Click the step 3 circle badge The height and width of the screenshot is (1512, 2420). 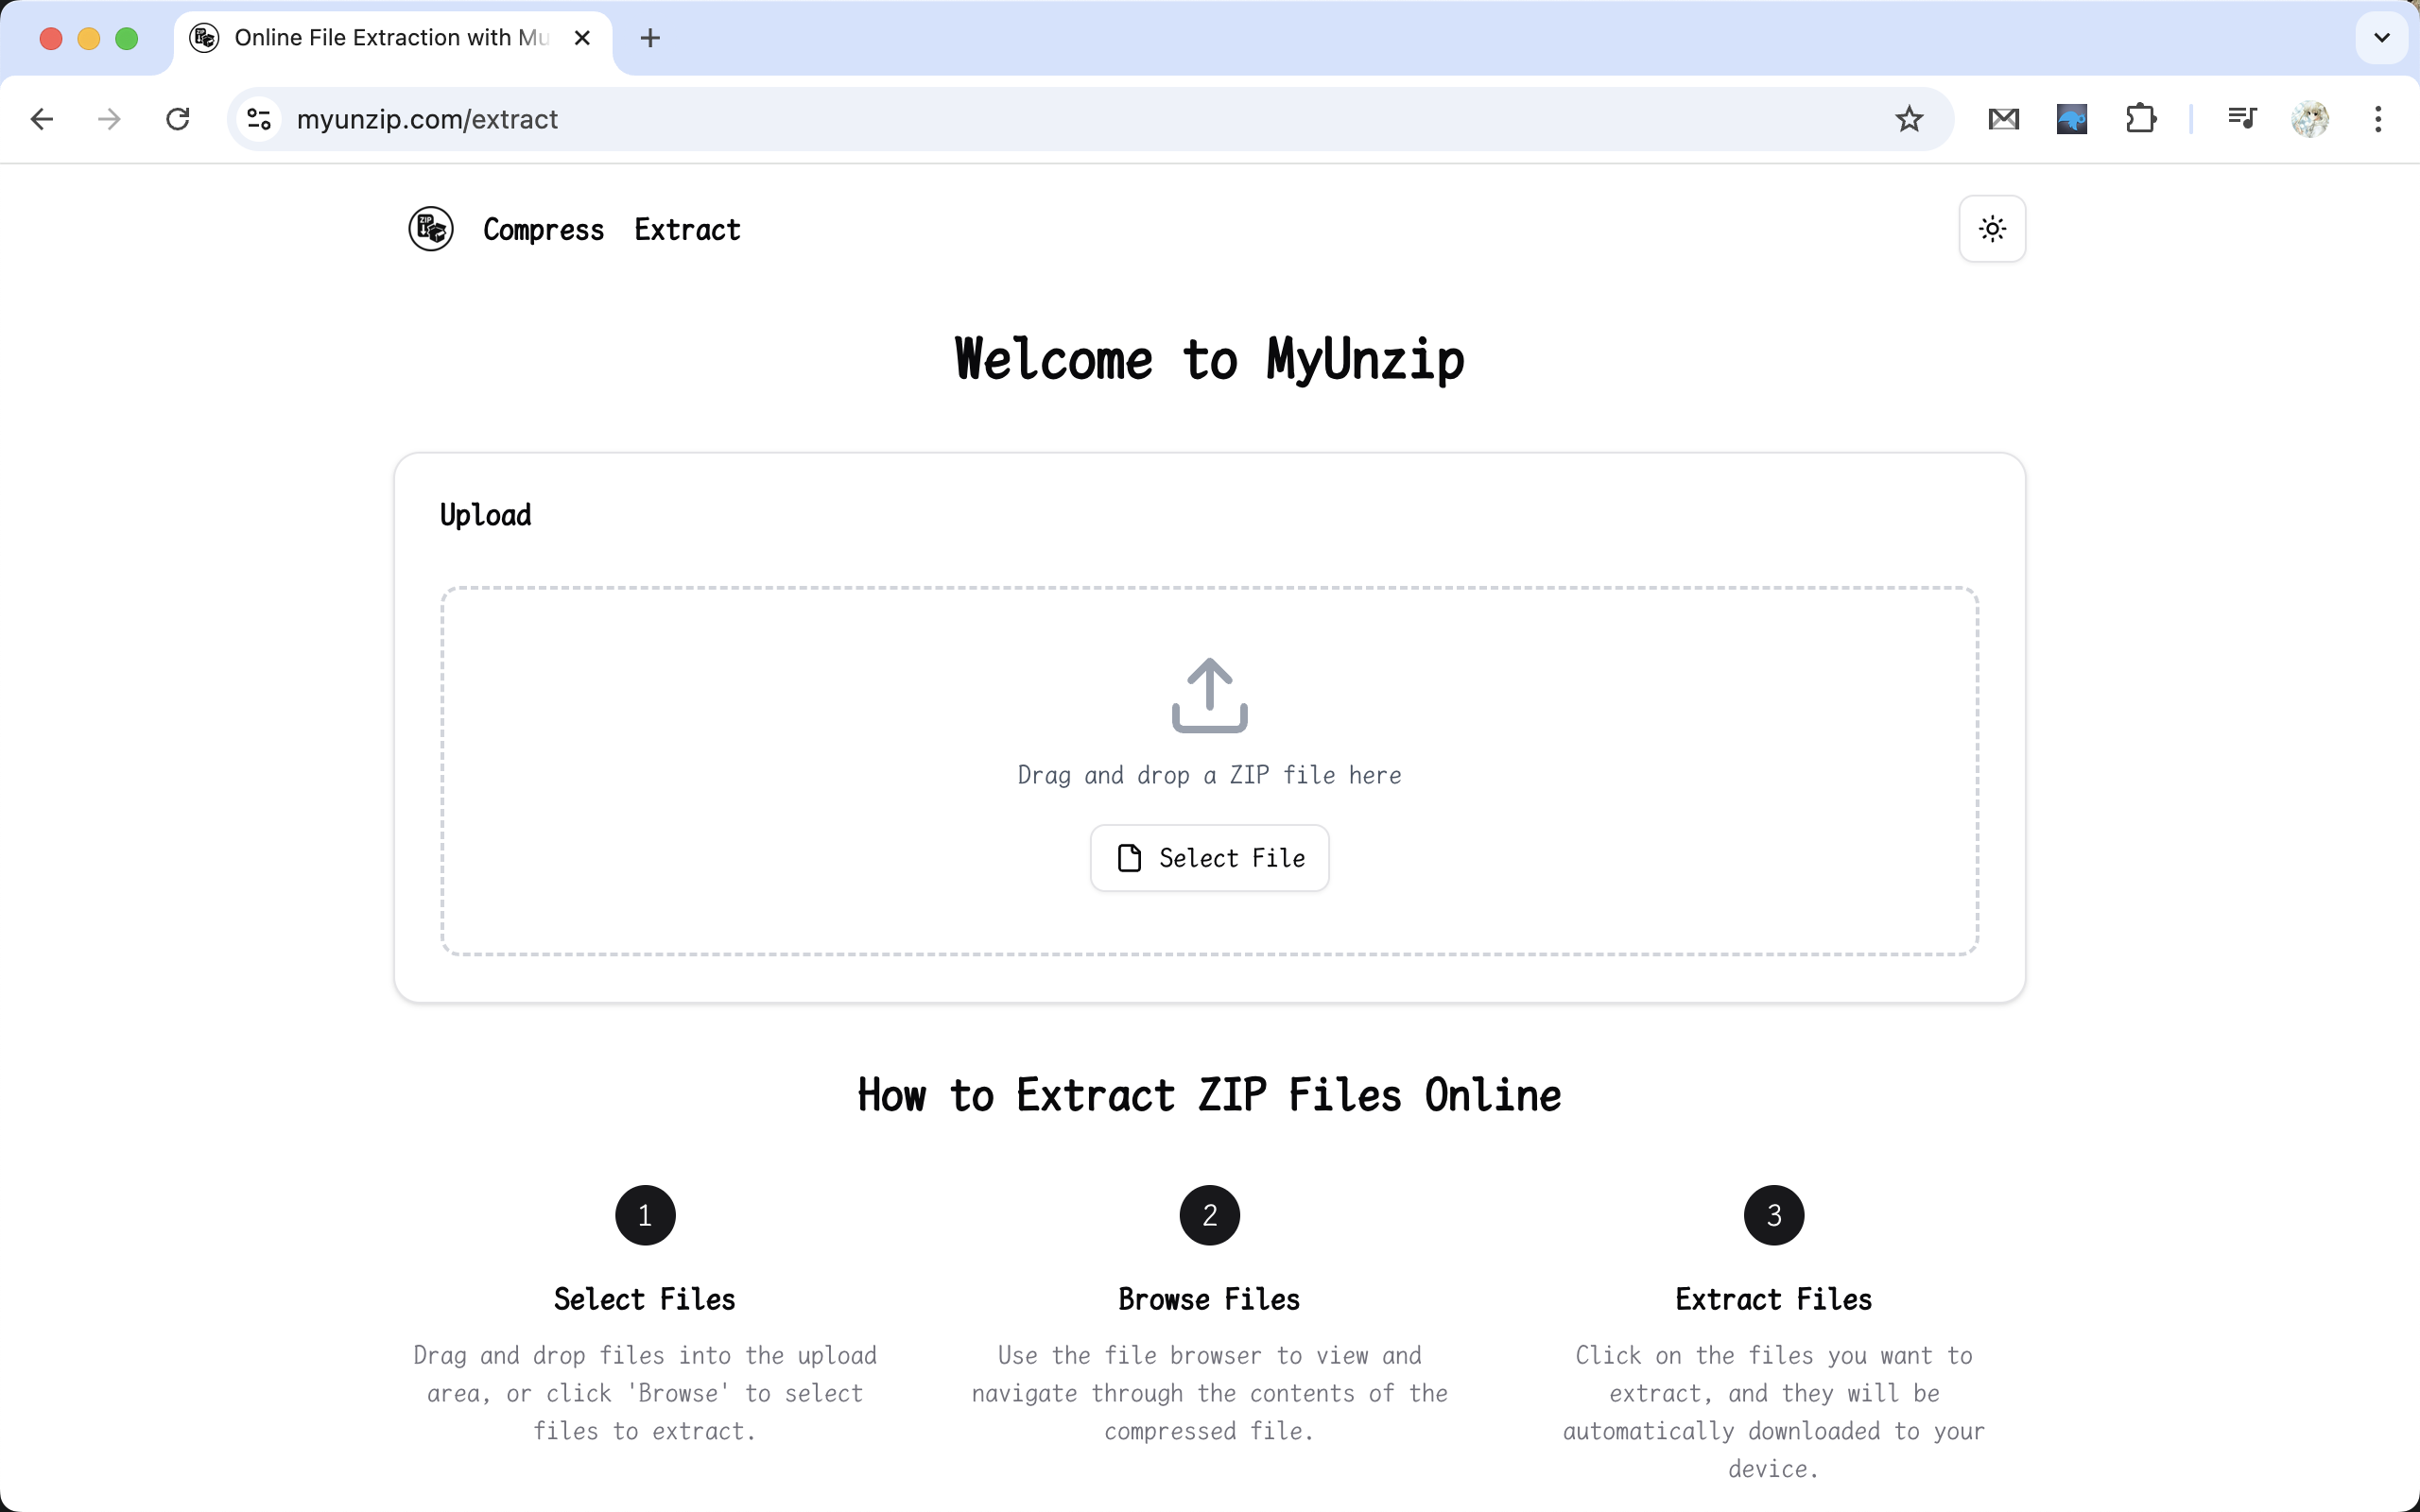point(1774,1215)
